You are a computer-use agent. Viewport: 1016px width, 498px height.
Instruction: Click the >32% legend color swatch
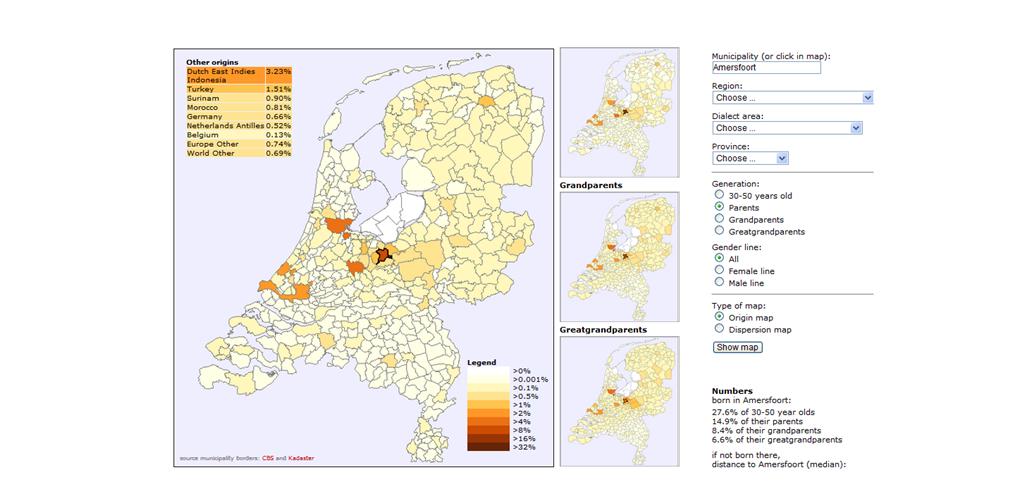488,446
